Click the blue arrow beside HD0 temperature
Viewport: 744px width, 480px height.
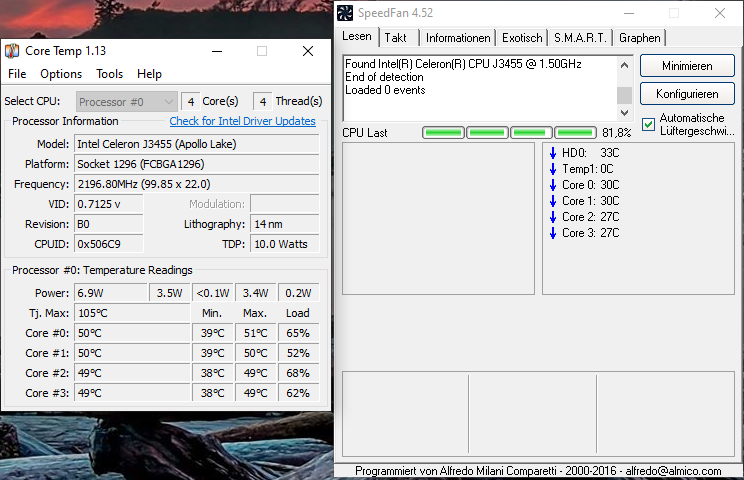[x=553, y=153]
